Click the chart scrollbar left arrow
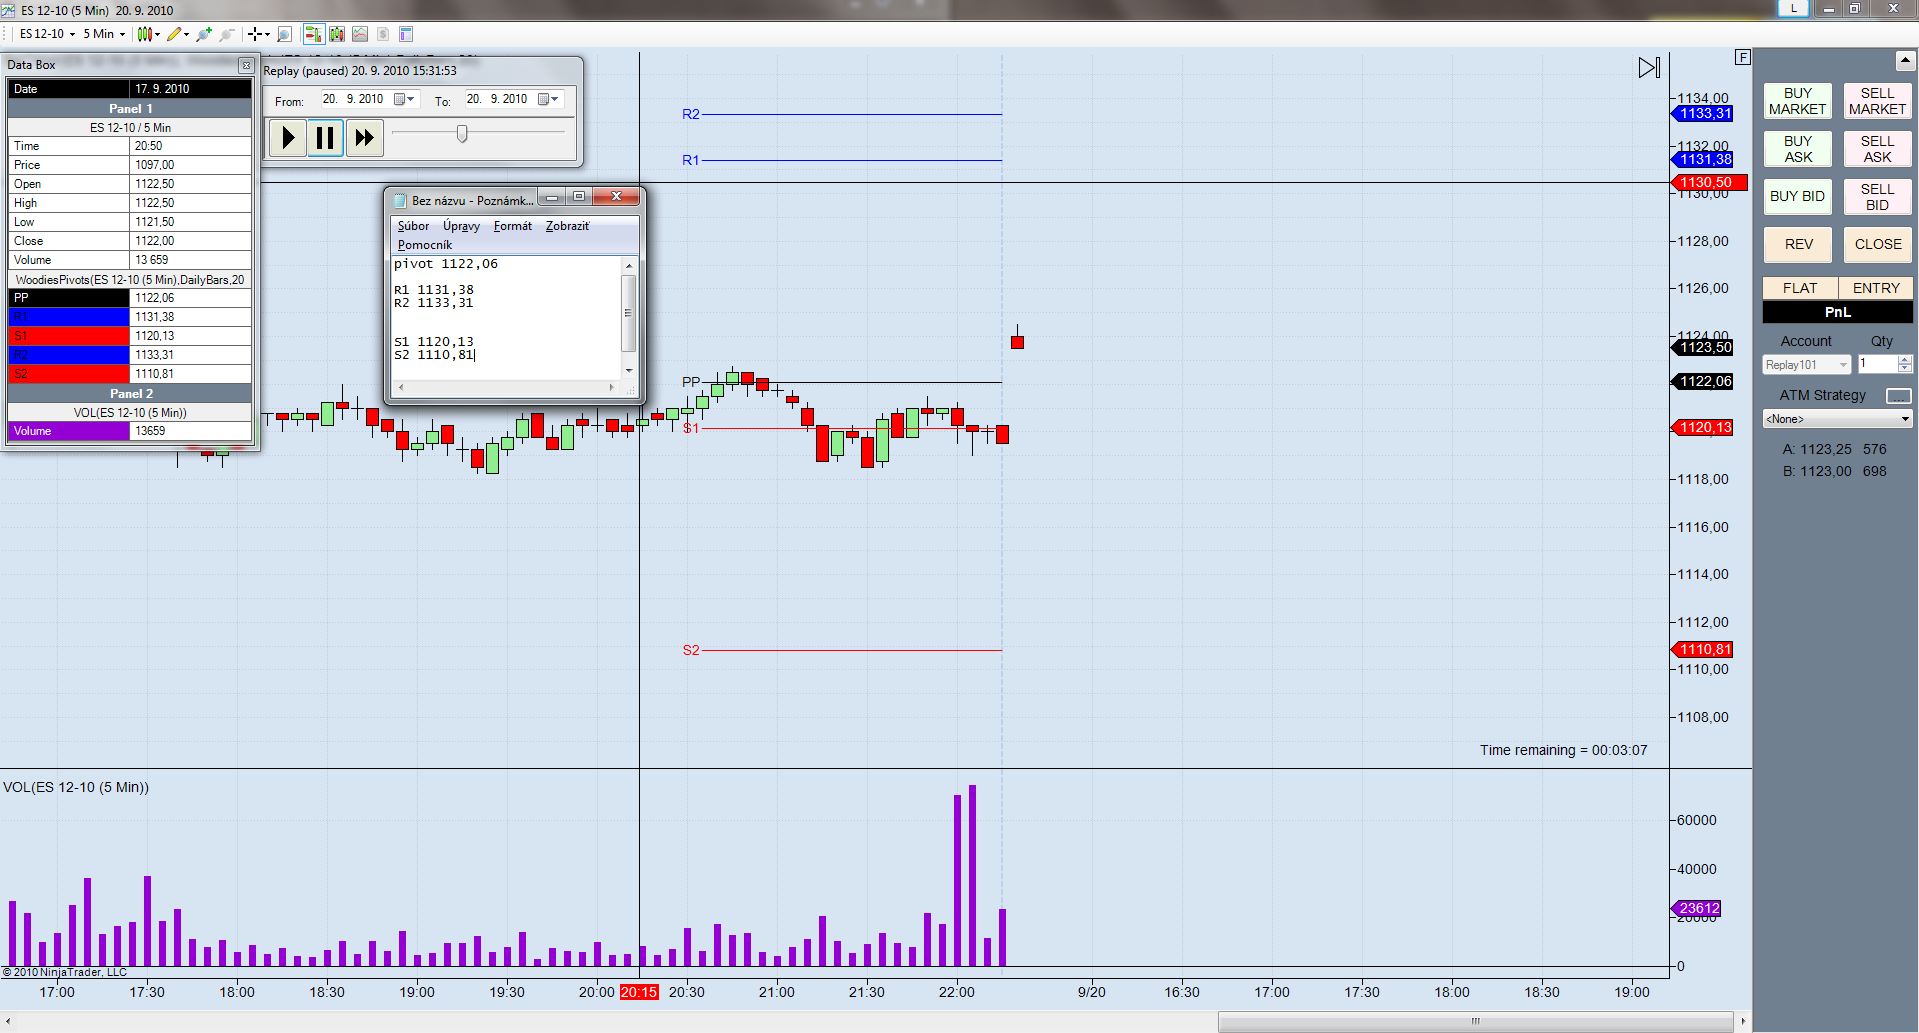The height and width of the screenshot is (1033, 1919). [8, 1021]
